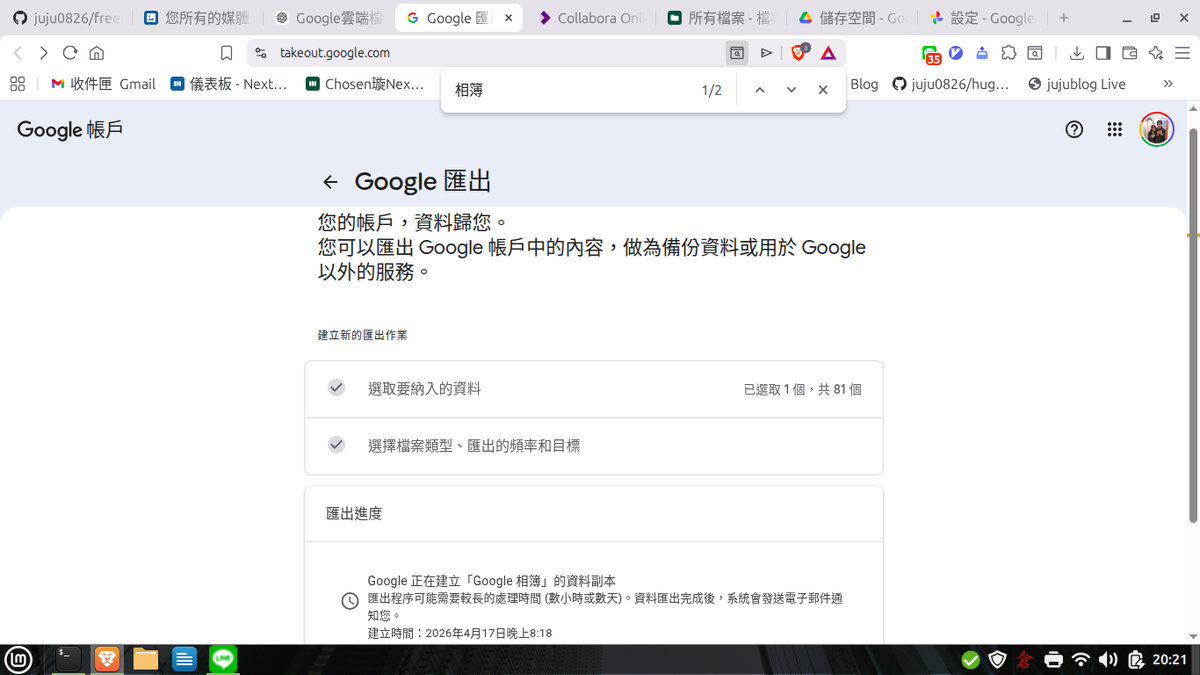
Task: Open the Leo AI sparkle icon
Action: click(x=1156, y=53)
